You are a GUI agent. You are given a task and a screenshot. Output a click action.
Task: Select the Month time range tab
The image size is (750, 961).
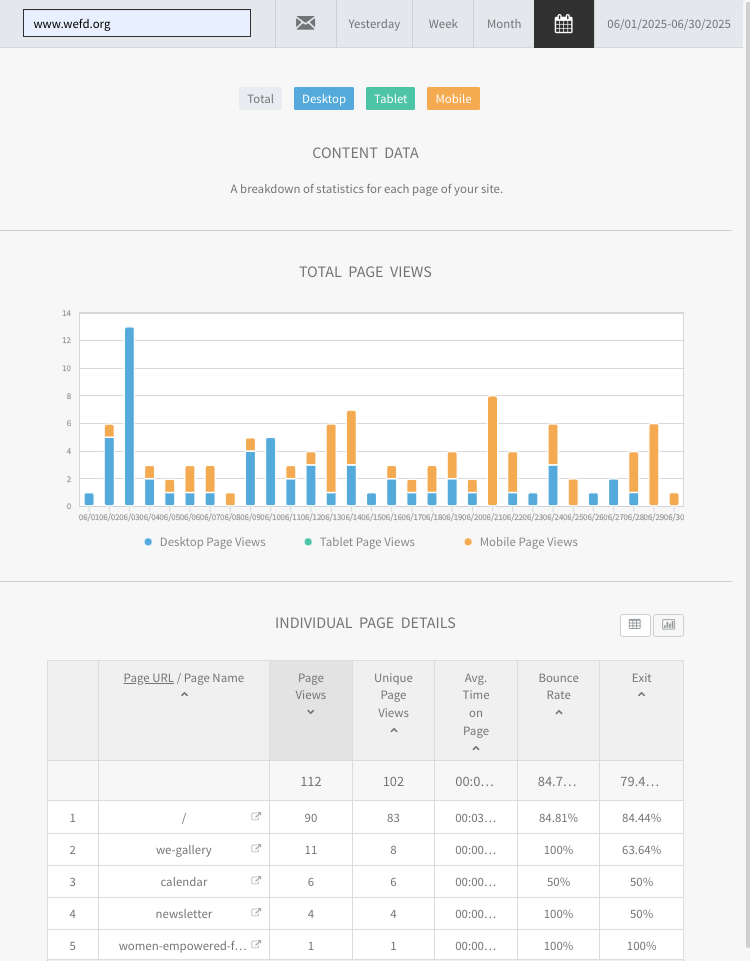(x=504, y=24)
